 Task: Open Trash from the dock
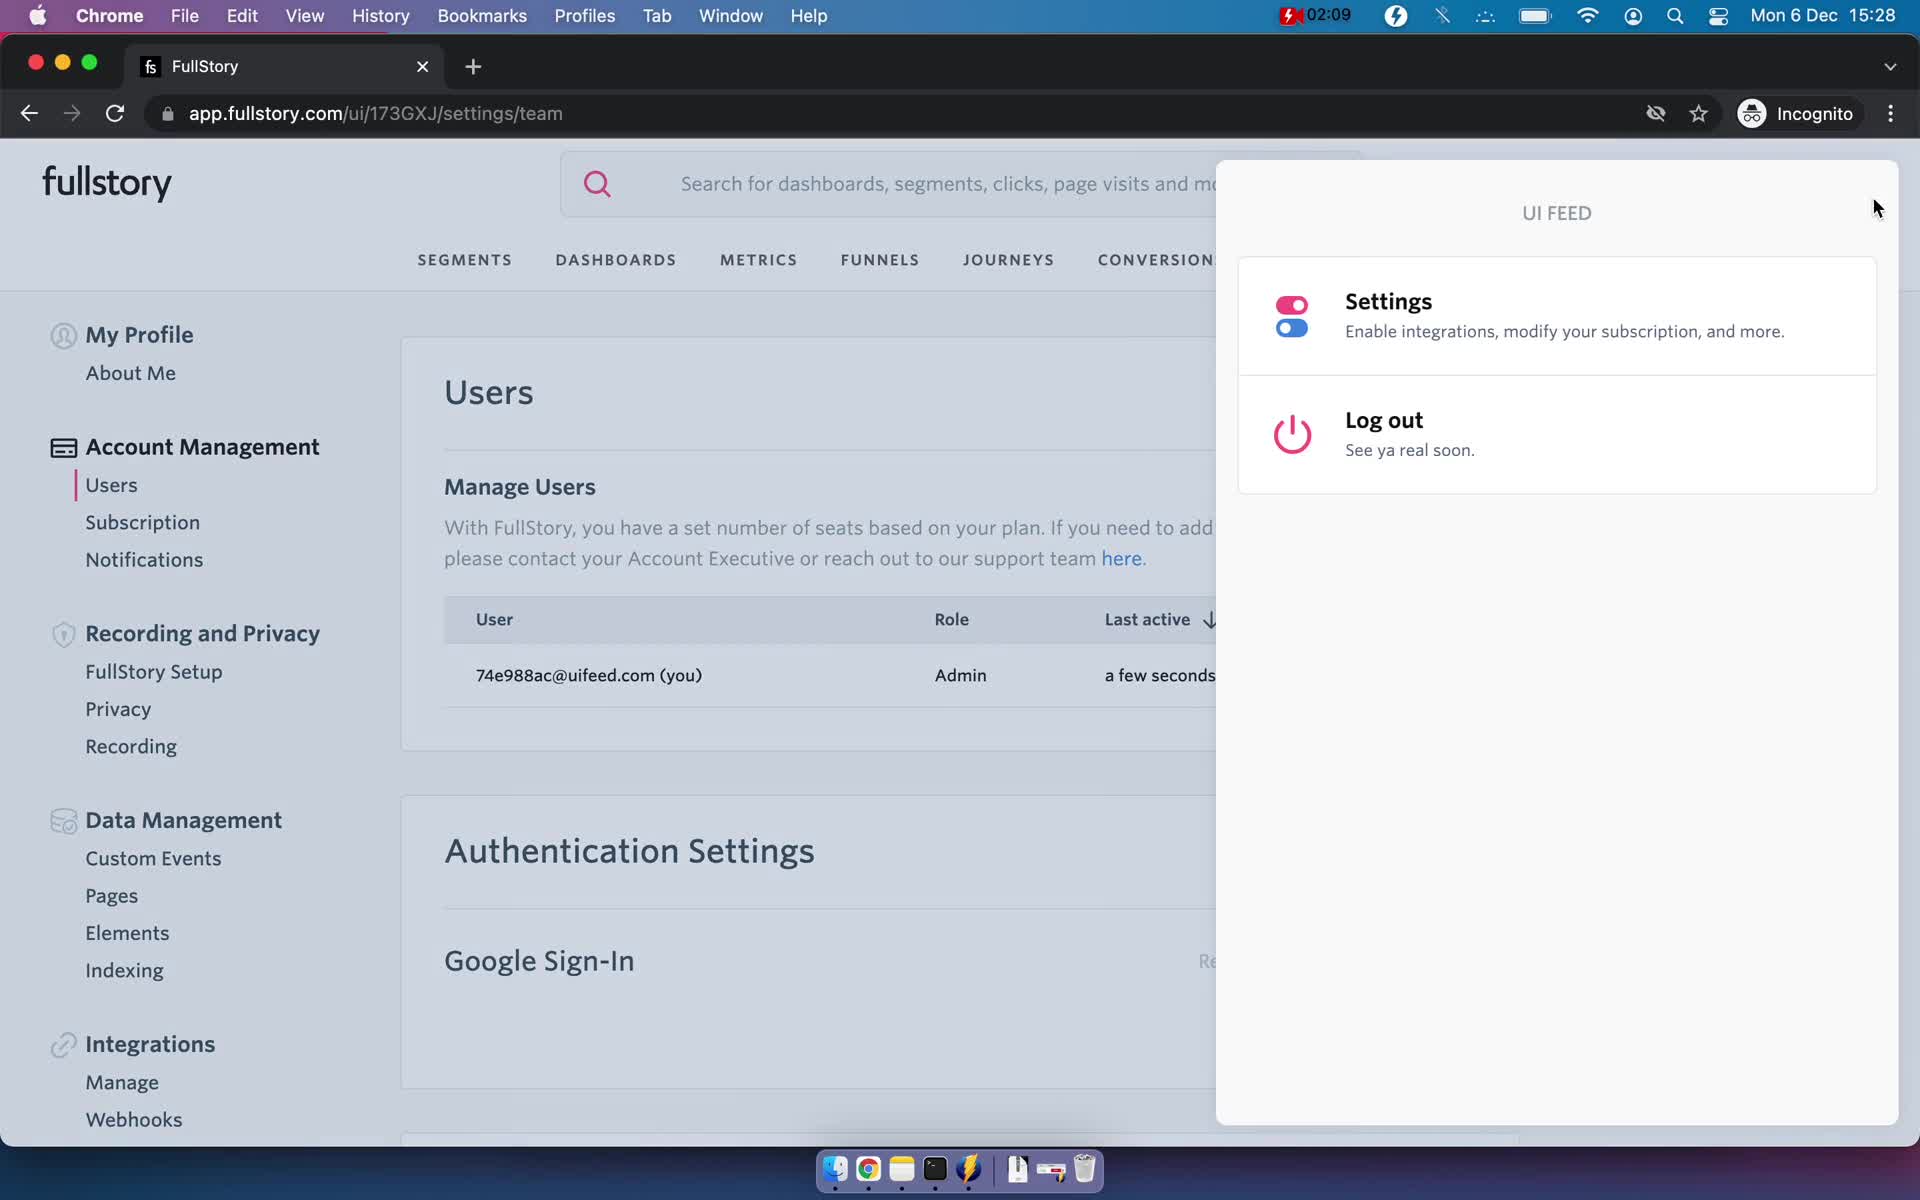tap(1085, 1169)
